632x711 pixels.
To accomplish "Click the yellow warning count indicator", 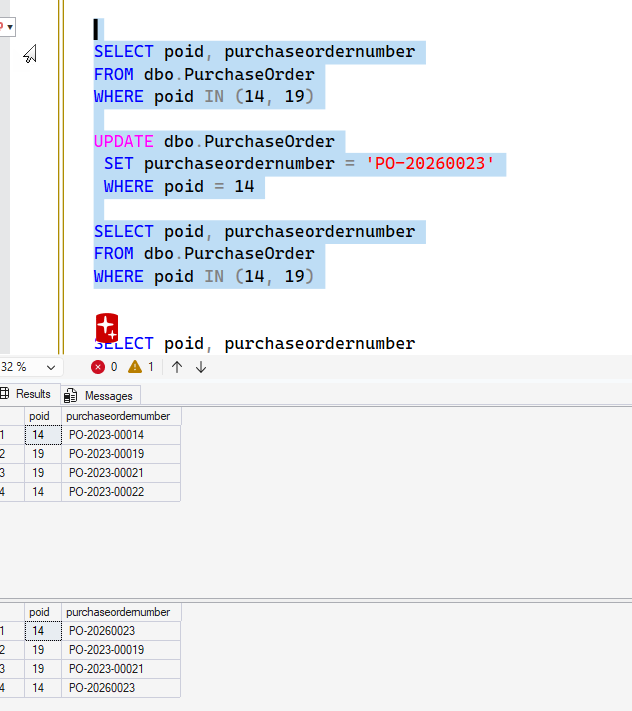I will click(135, 367).
